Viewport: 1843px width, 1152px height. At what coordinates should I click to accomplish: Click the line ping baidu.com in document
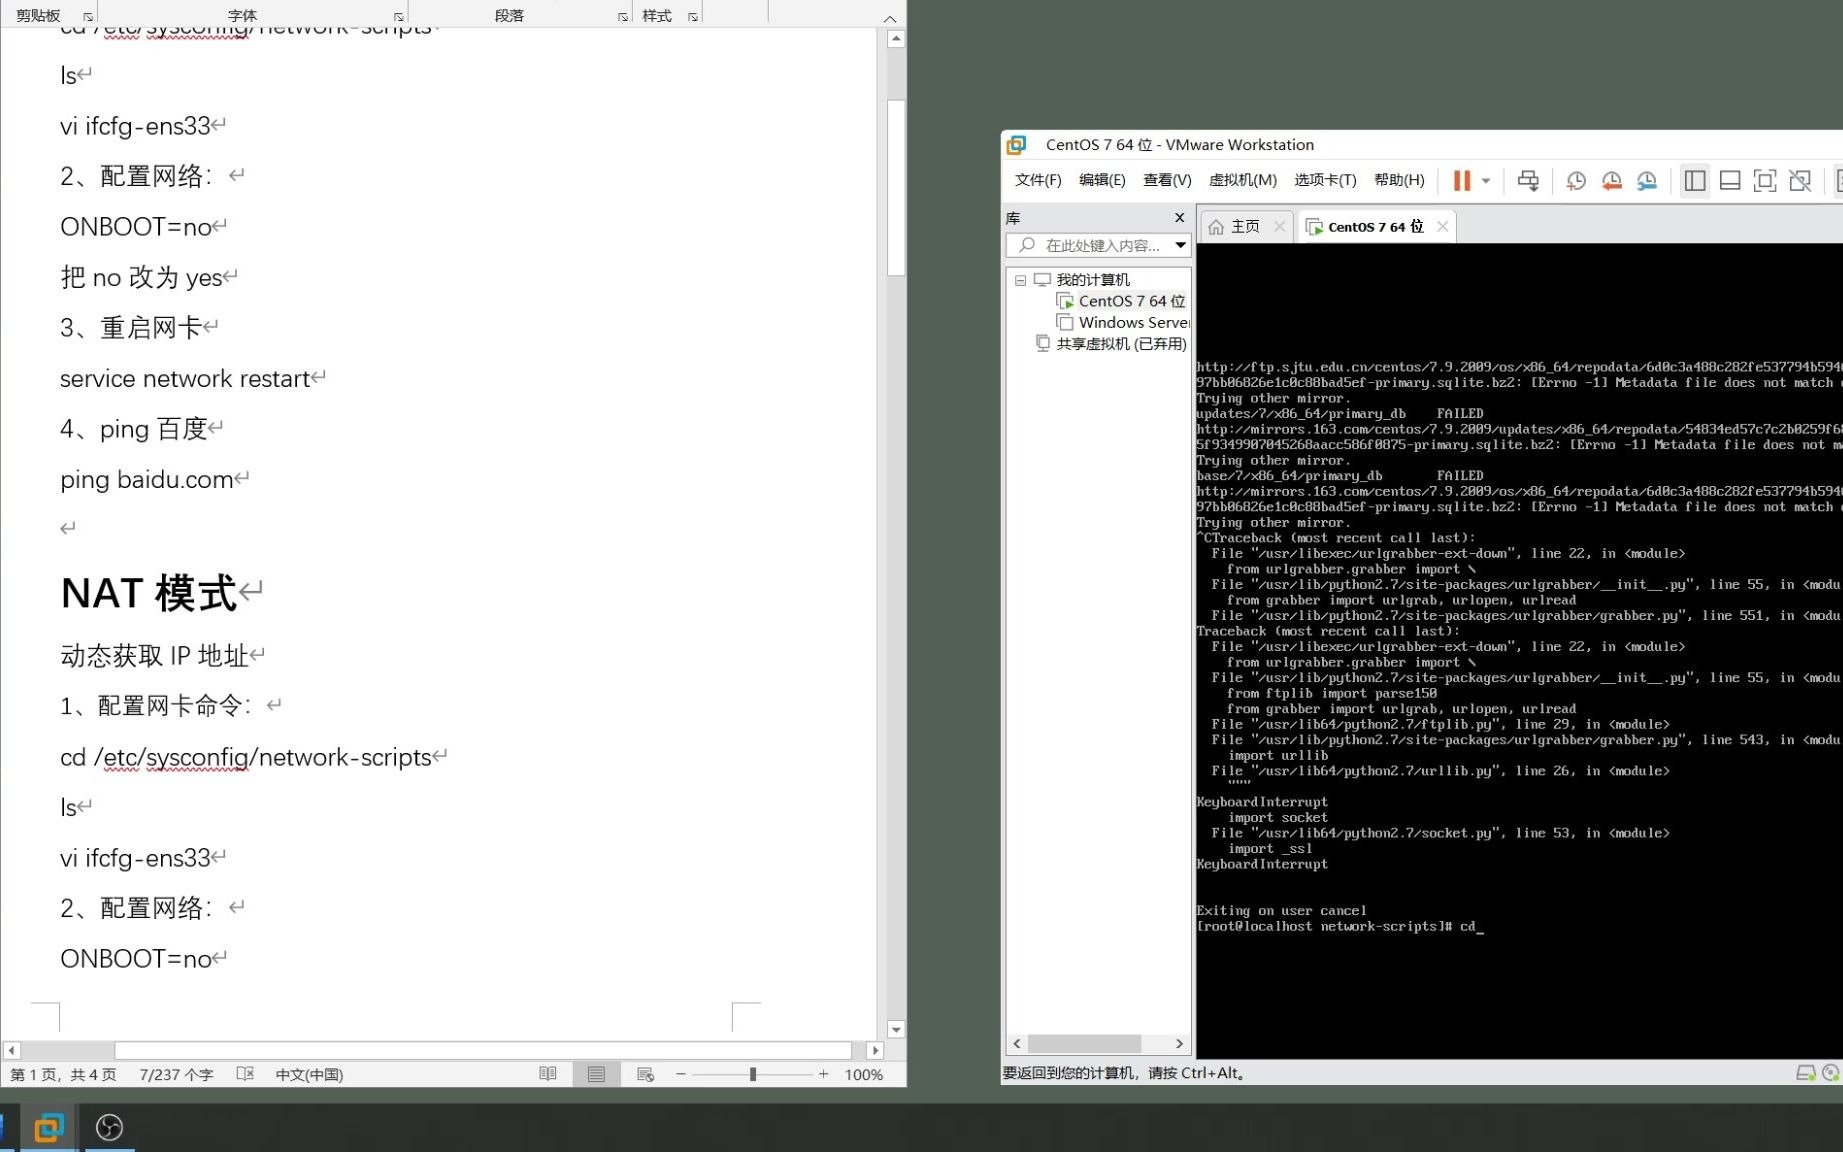147,480
